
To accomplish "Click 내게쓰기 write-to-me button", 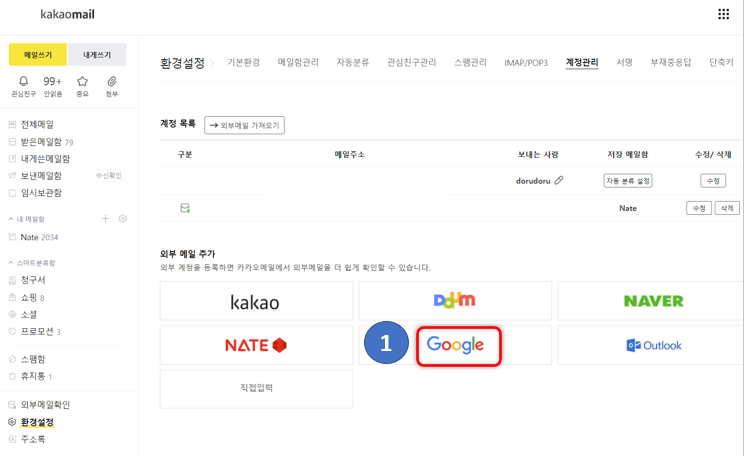I will click(97, 55).
